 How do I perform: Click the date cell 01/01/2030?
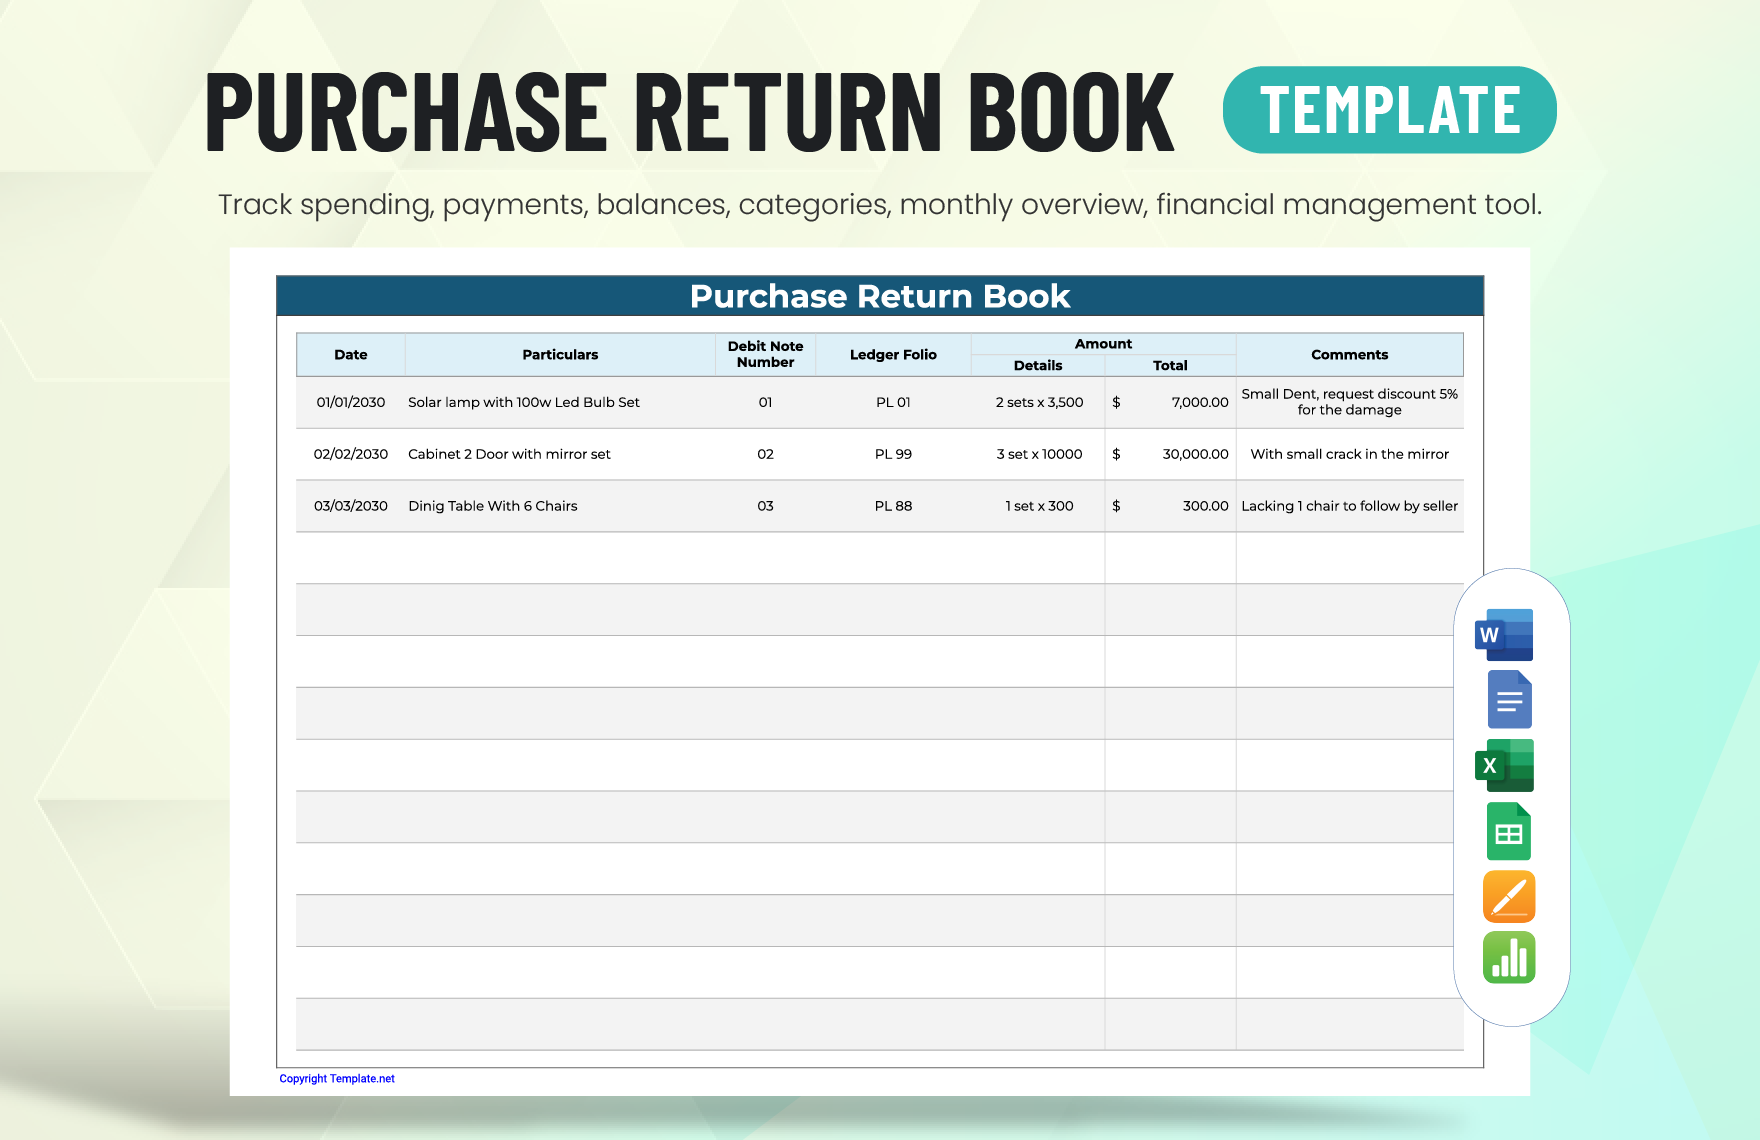point(351,402)
